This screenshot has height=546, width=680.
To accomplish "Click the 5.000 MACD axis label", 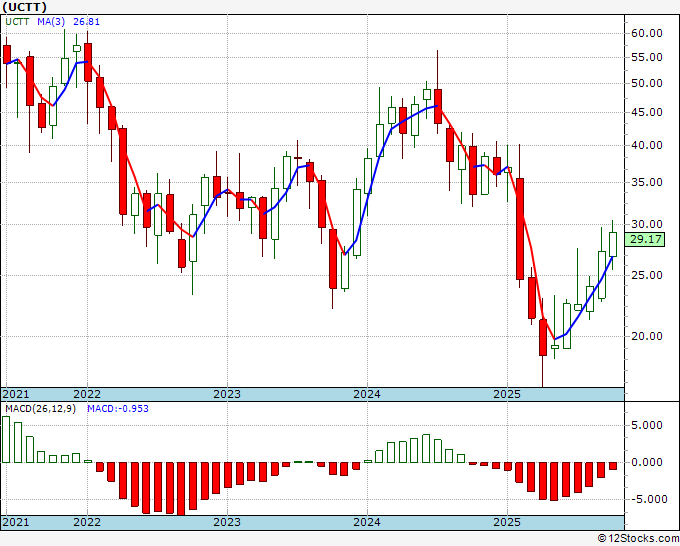I will (x=647, y=425).
